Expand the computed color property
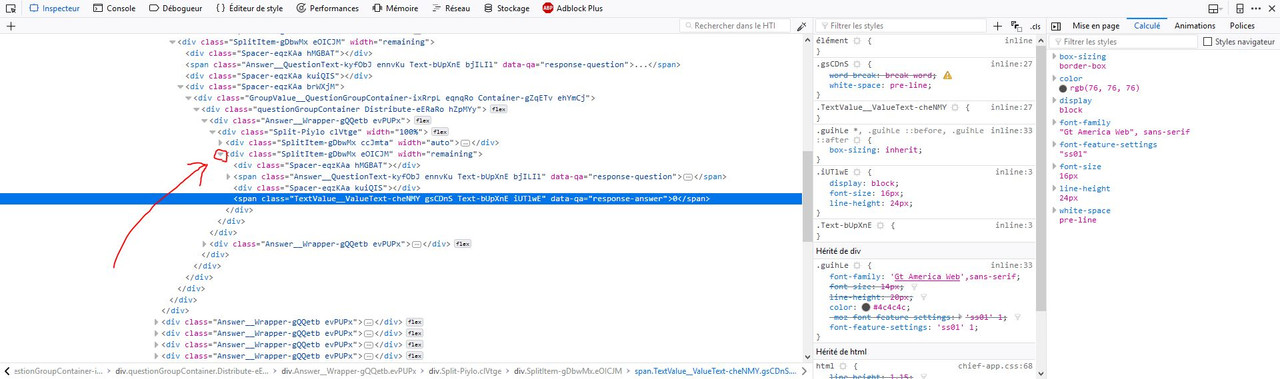Image resolution: width=1280 pixels, height=379 pixels. [1055, 78]
